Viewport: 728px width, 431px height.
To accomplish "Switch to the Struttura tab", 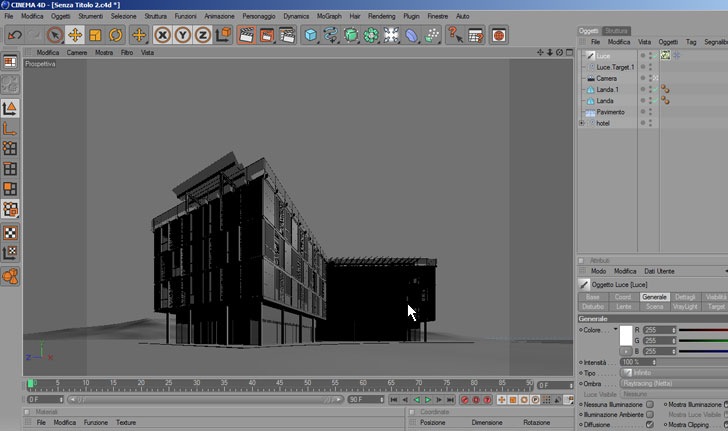I will click(616, 31).
